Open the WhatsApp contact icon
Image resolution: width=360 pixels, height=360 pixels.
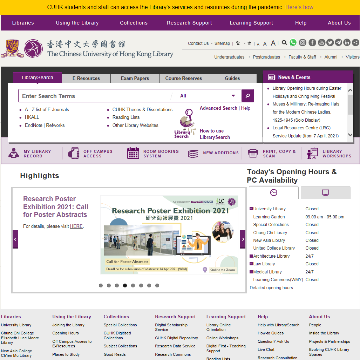point(293,42)
